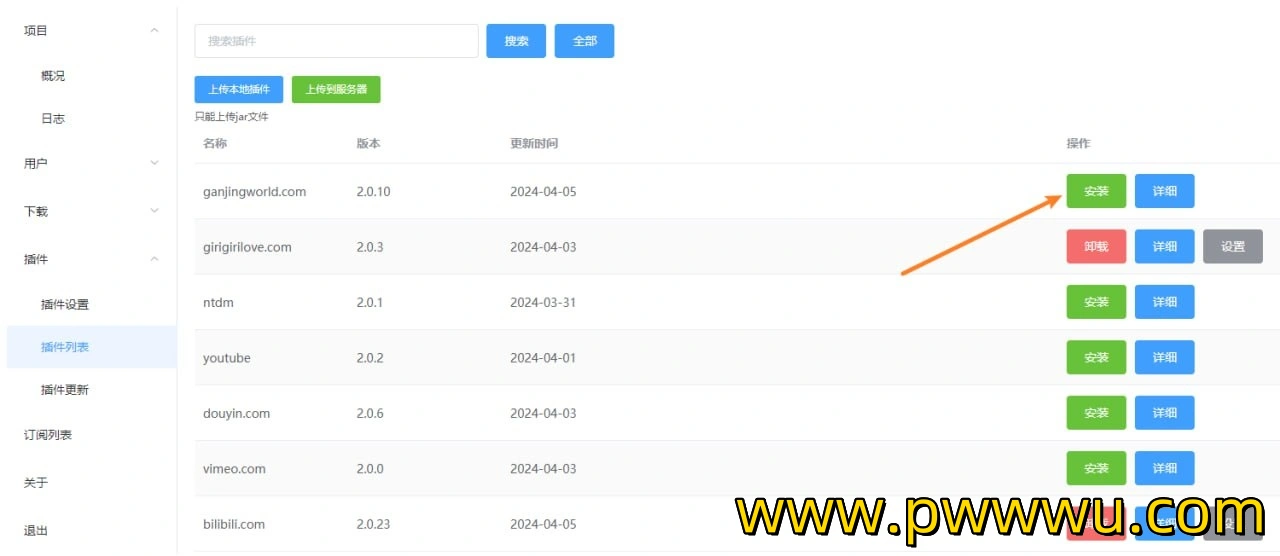This screenshot has height=556, width=1280.
Task: Uninstall the girigirilove.com plugin
Action: pos(1096,247)
